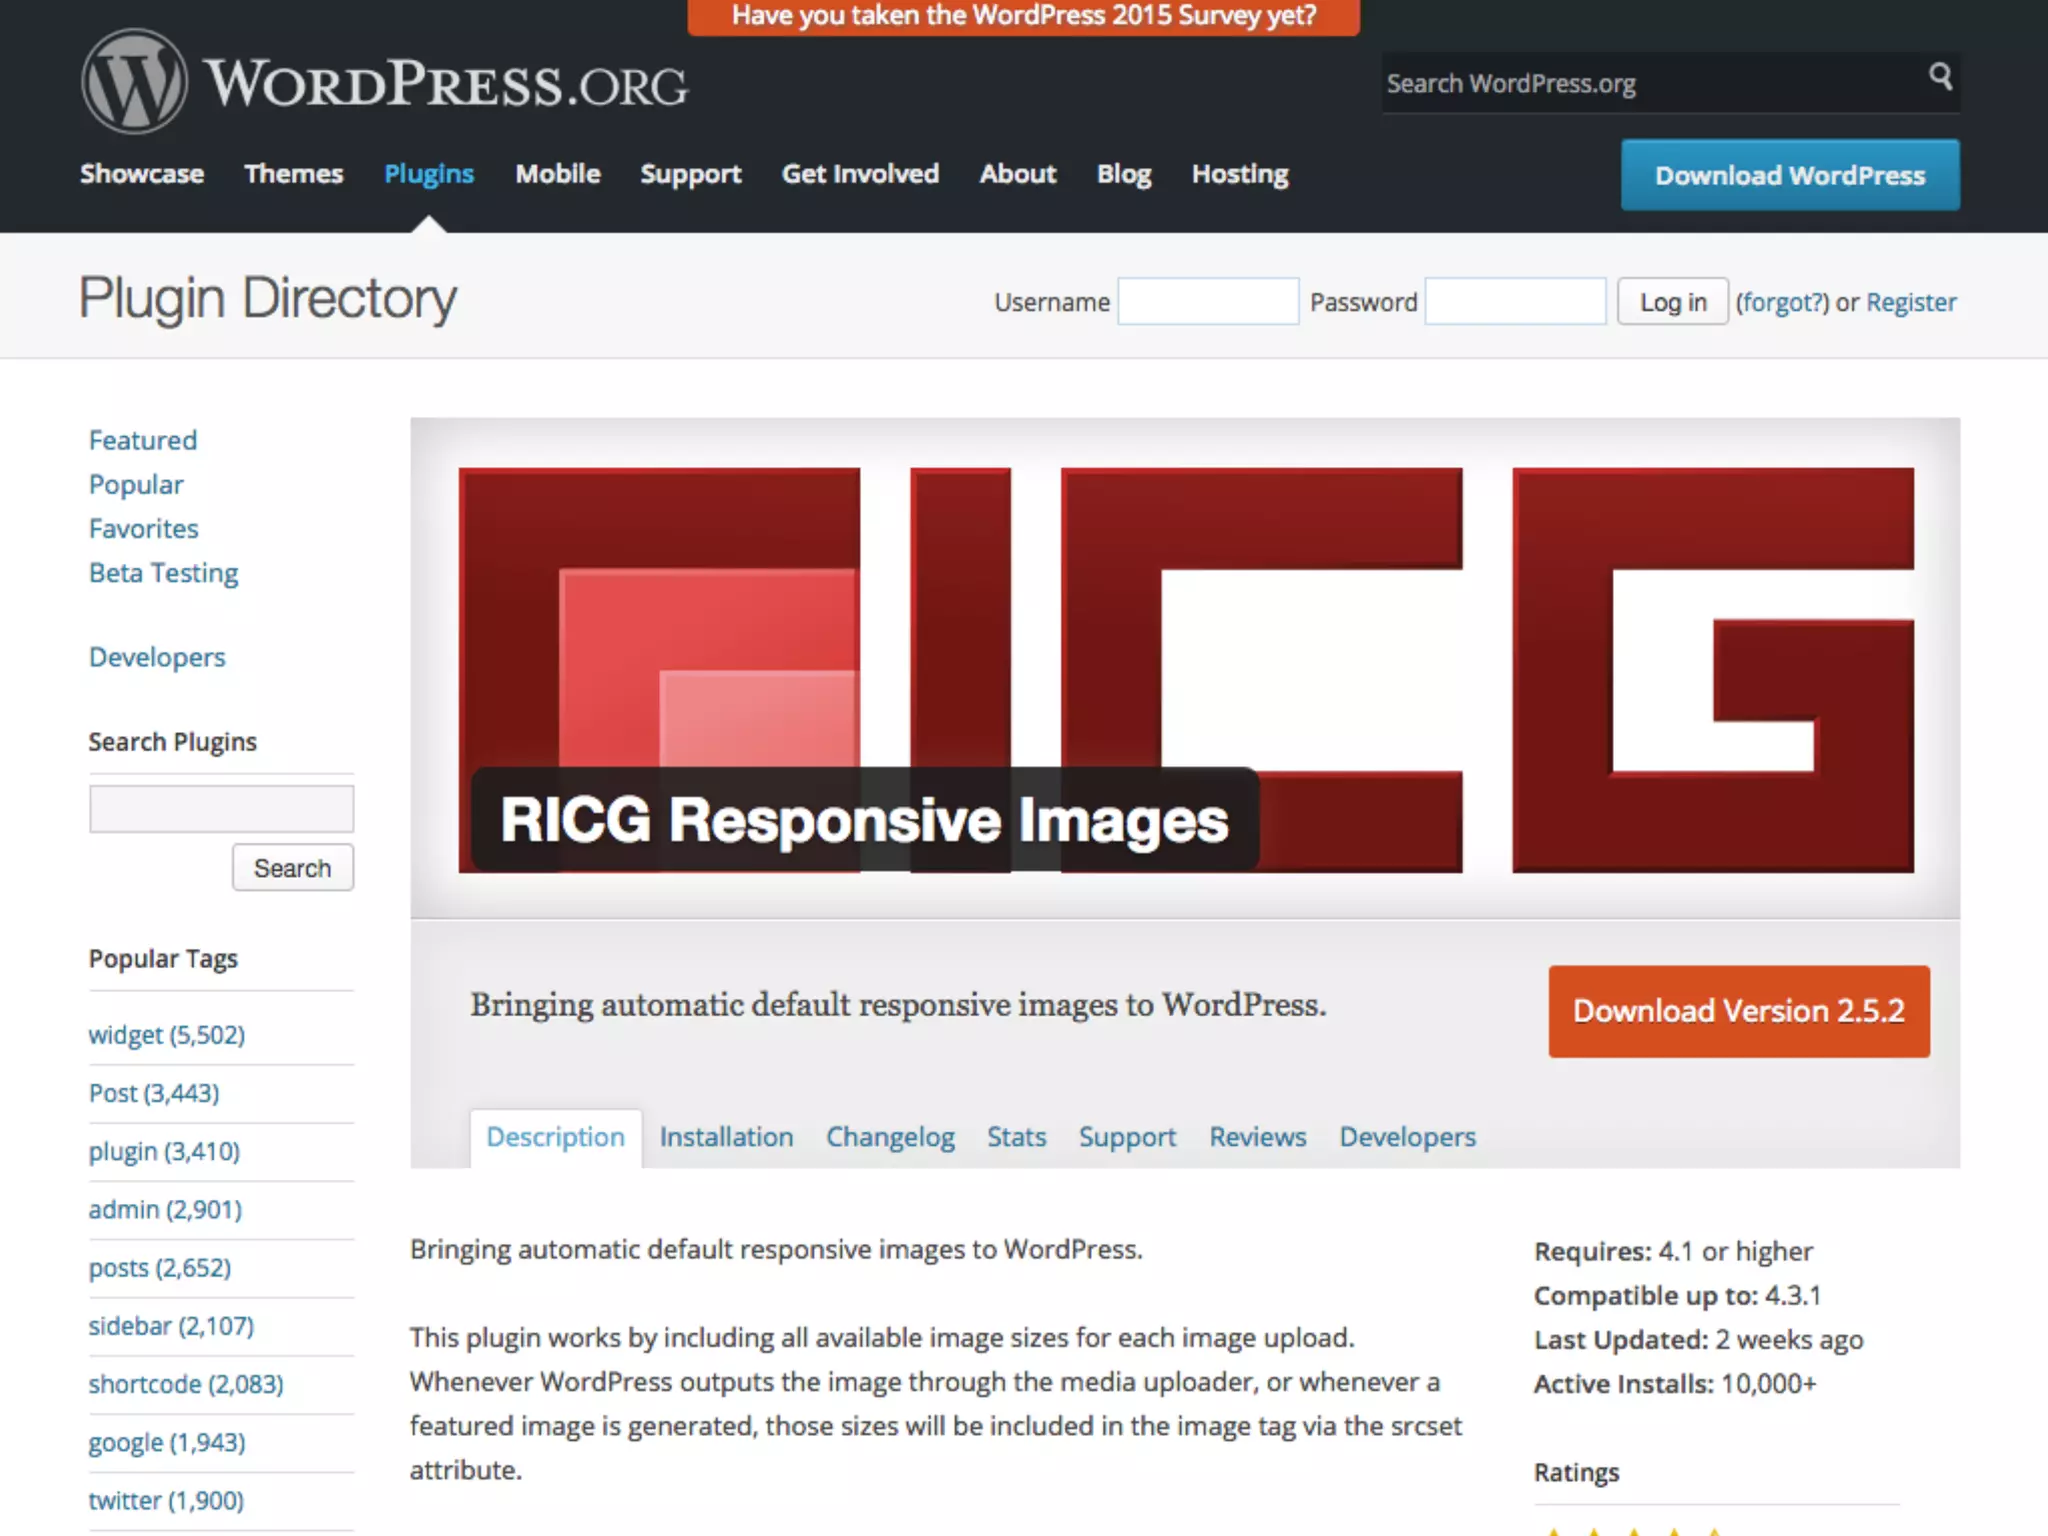Focus the Username input field
The width and height of the screenshot is (2048, 1536).
tap(1207, 302)
